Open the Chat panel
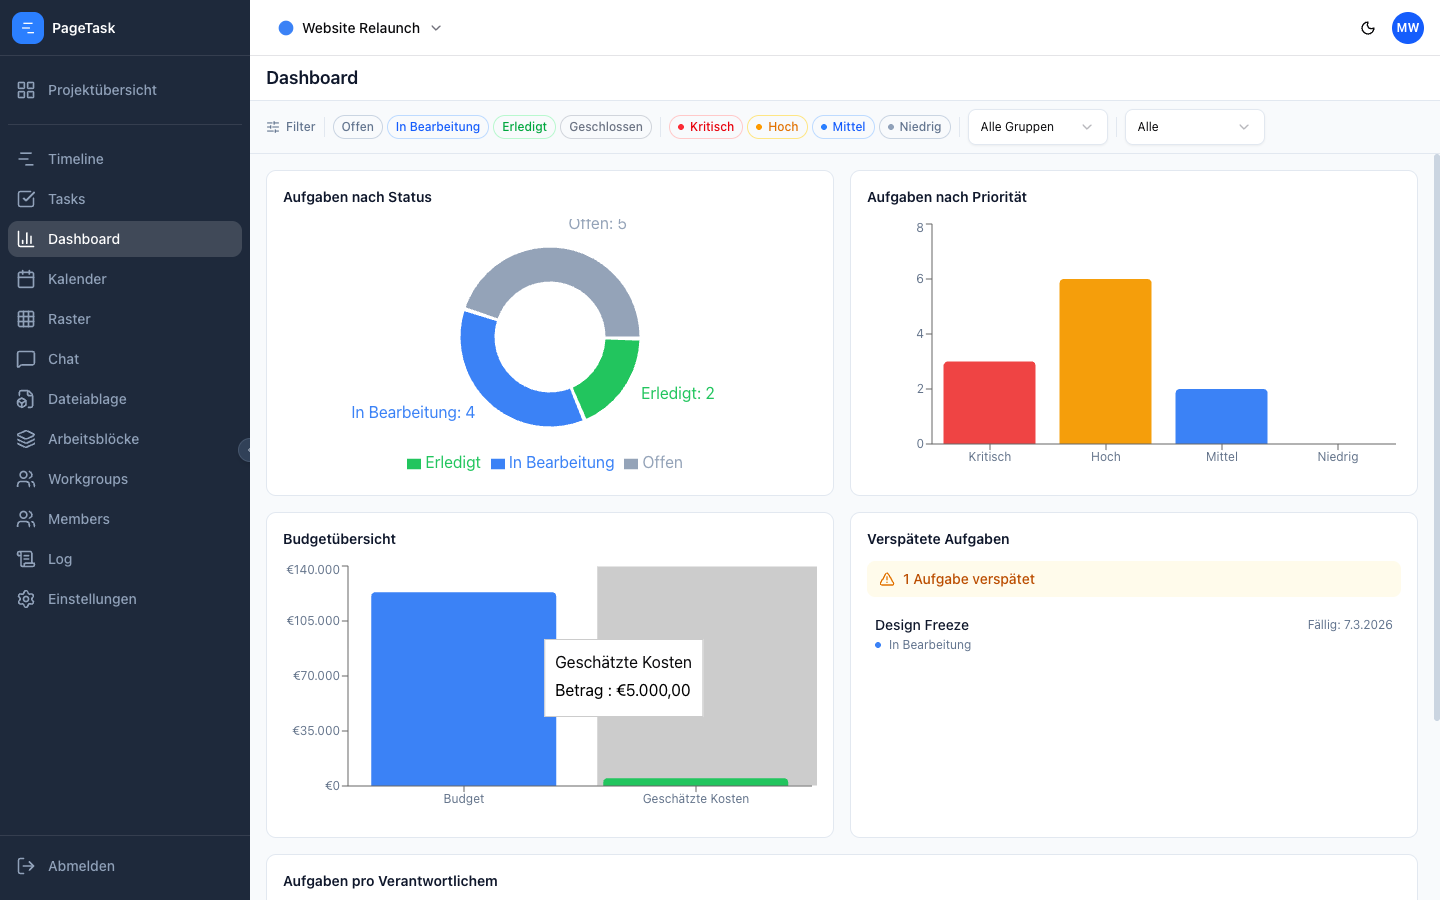 pyautogui.click(x=63, y=359)
